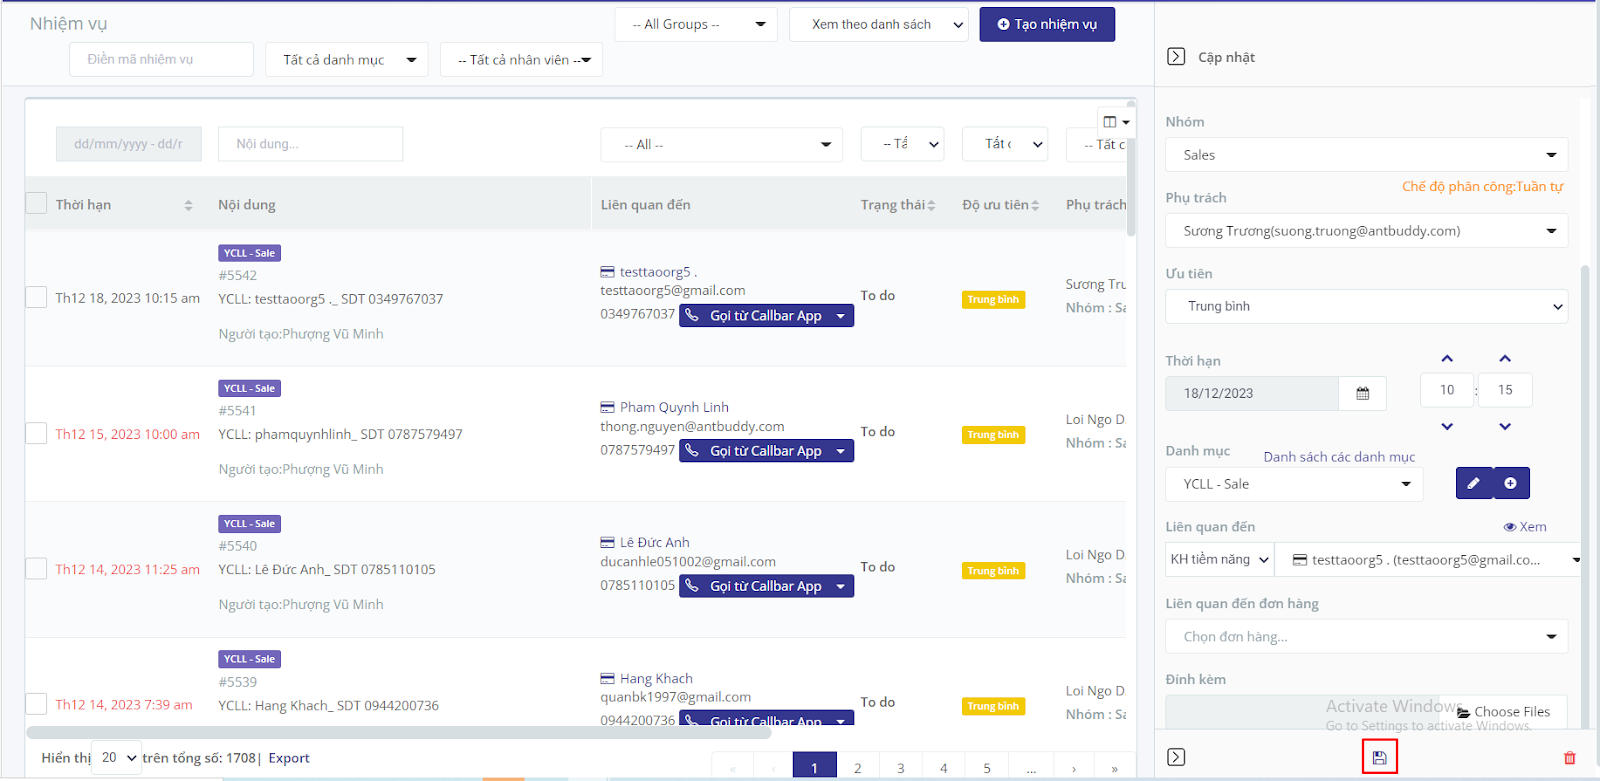Click Tạo nhiệm vụ button
The image size is (1600, 781).
[x=1047, y=24]
